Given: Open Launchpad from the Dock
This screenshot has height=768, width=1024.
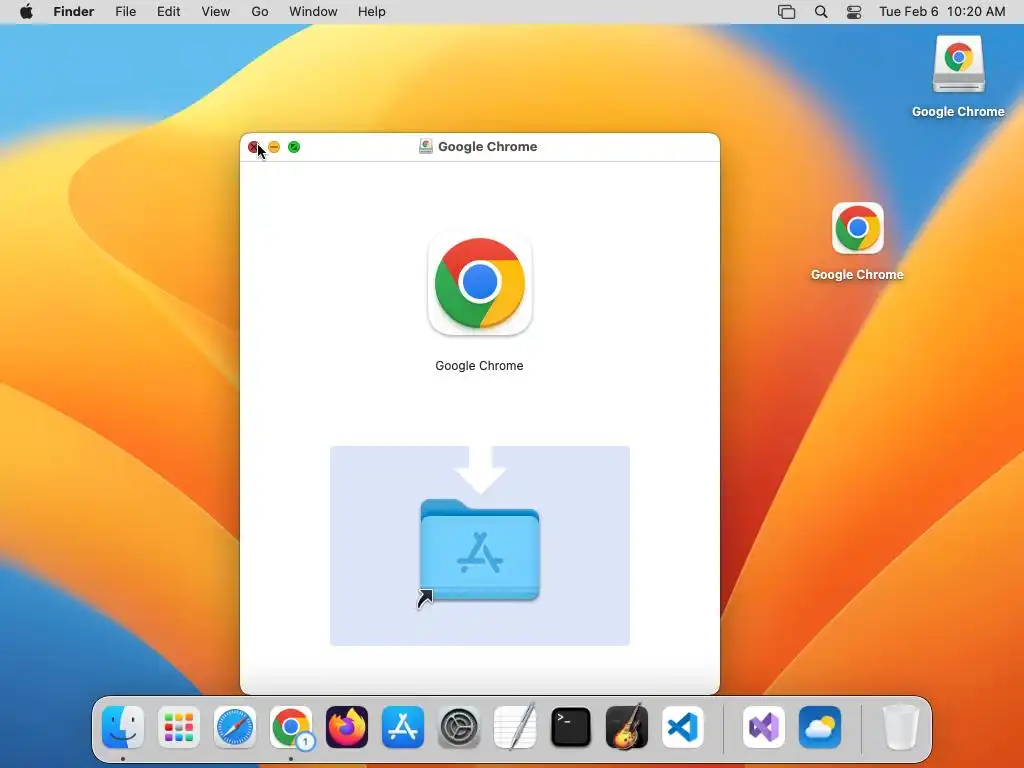Looking at the screenshot, I should point(179,727).
